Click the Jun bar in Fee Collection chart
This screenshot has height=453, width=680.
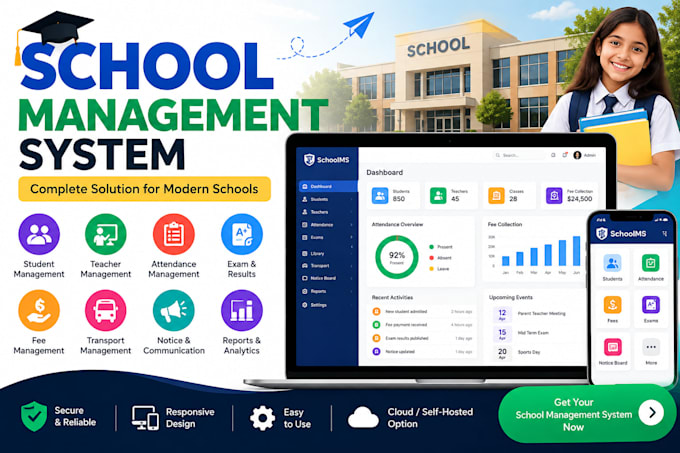point(576,251)
